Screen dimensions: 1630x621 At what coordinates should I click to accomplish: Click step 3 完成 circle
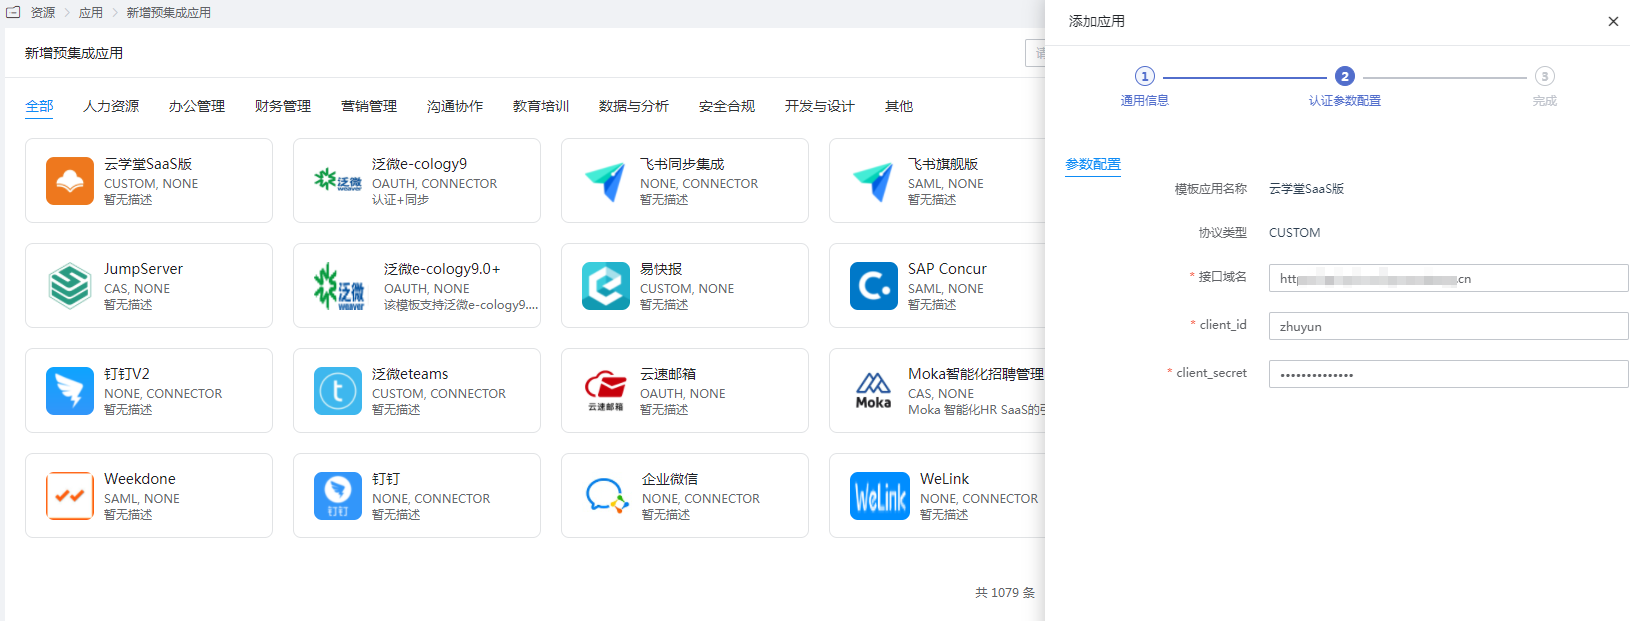click(1545, 76)
